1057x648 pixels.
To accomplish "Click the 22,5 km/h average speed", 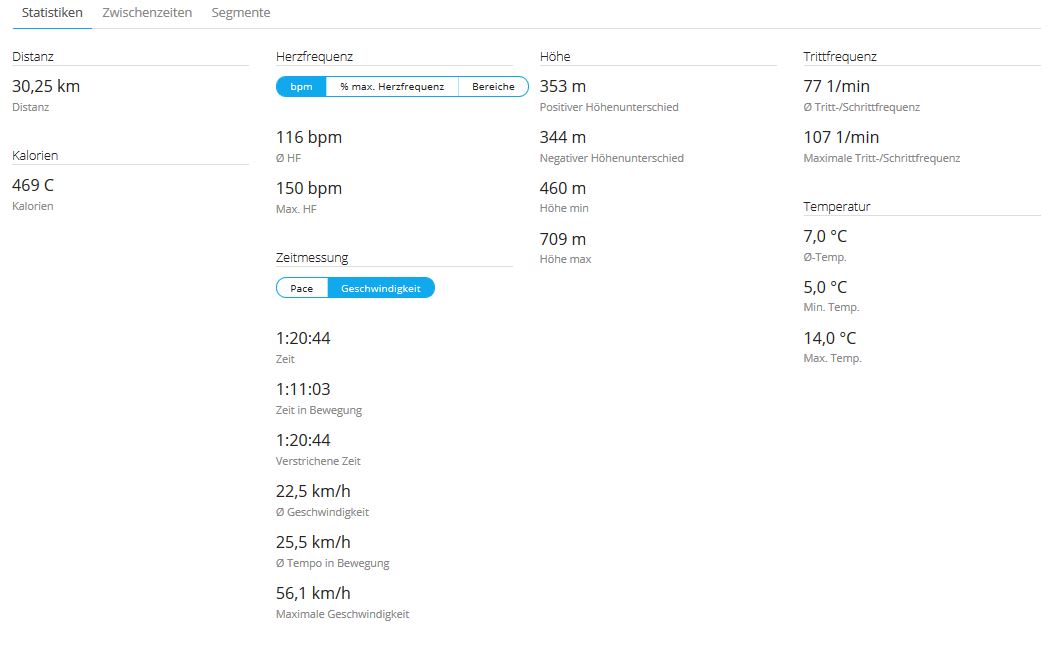I will pos(313,491).
